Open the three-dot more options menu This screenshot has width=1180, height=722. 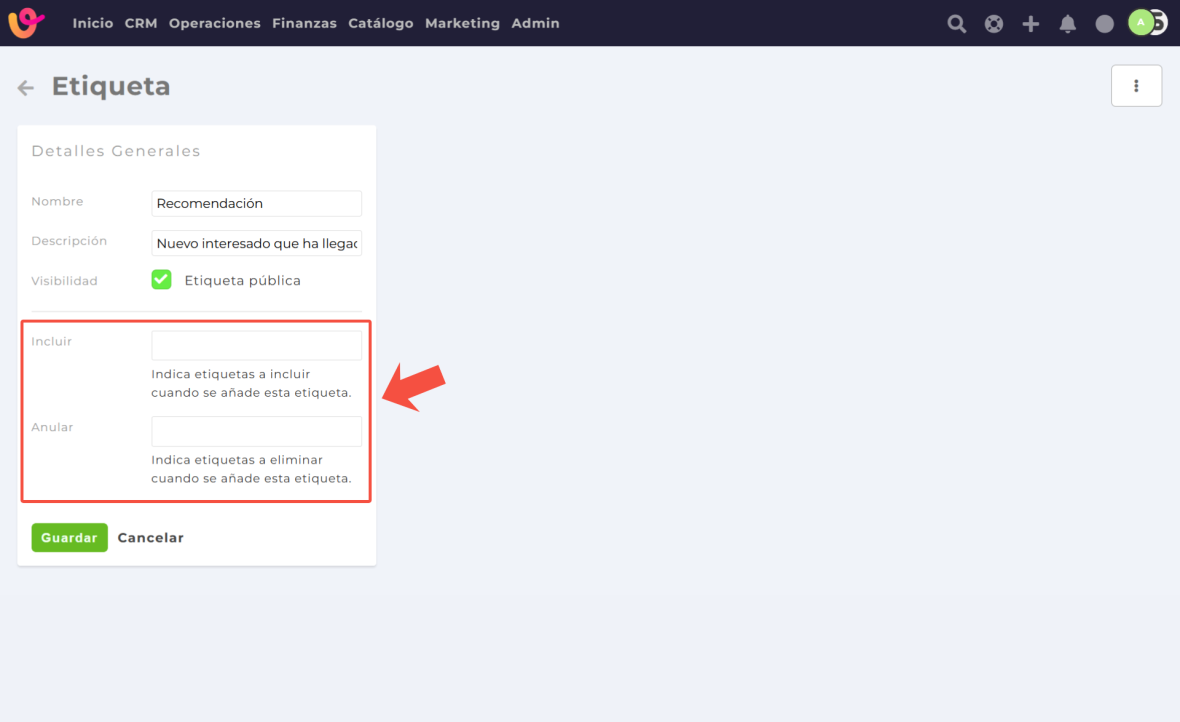1136,86
